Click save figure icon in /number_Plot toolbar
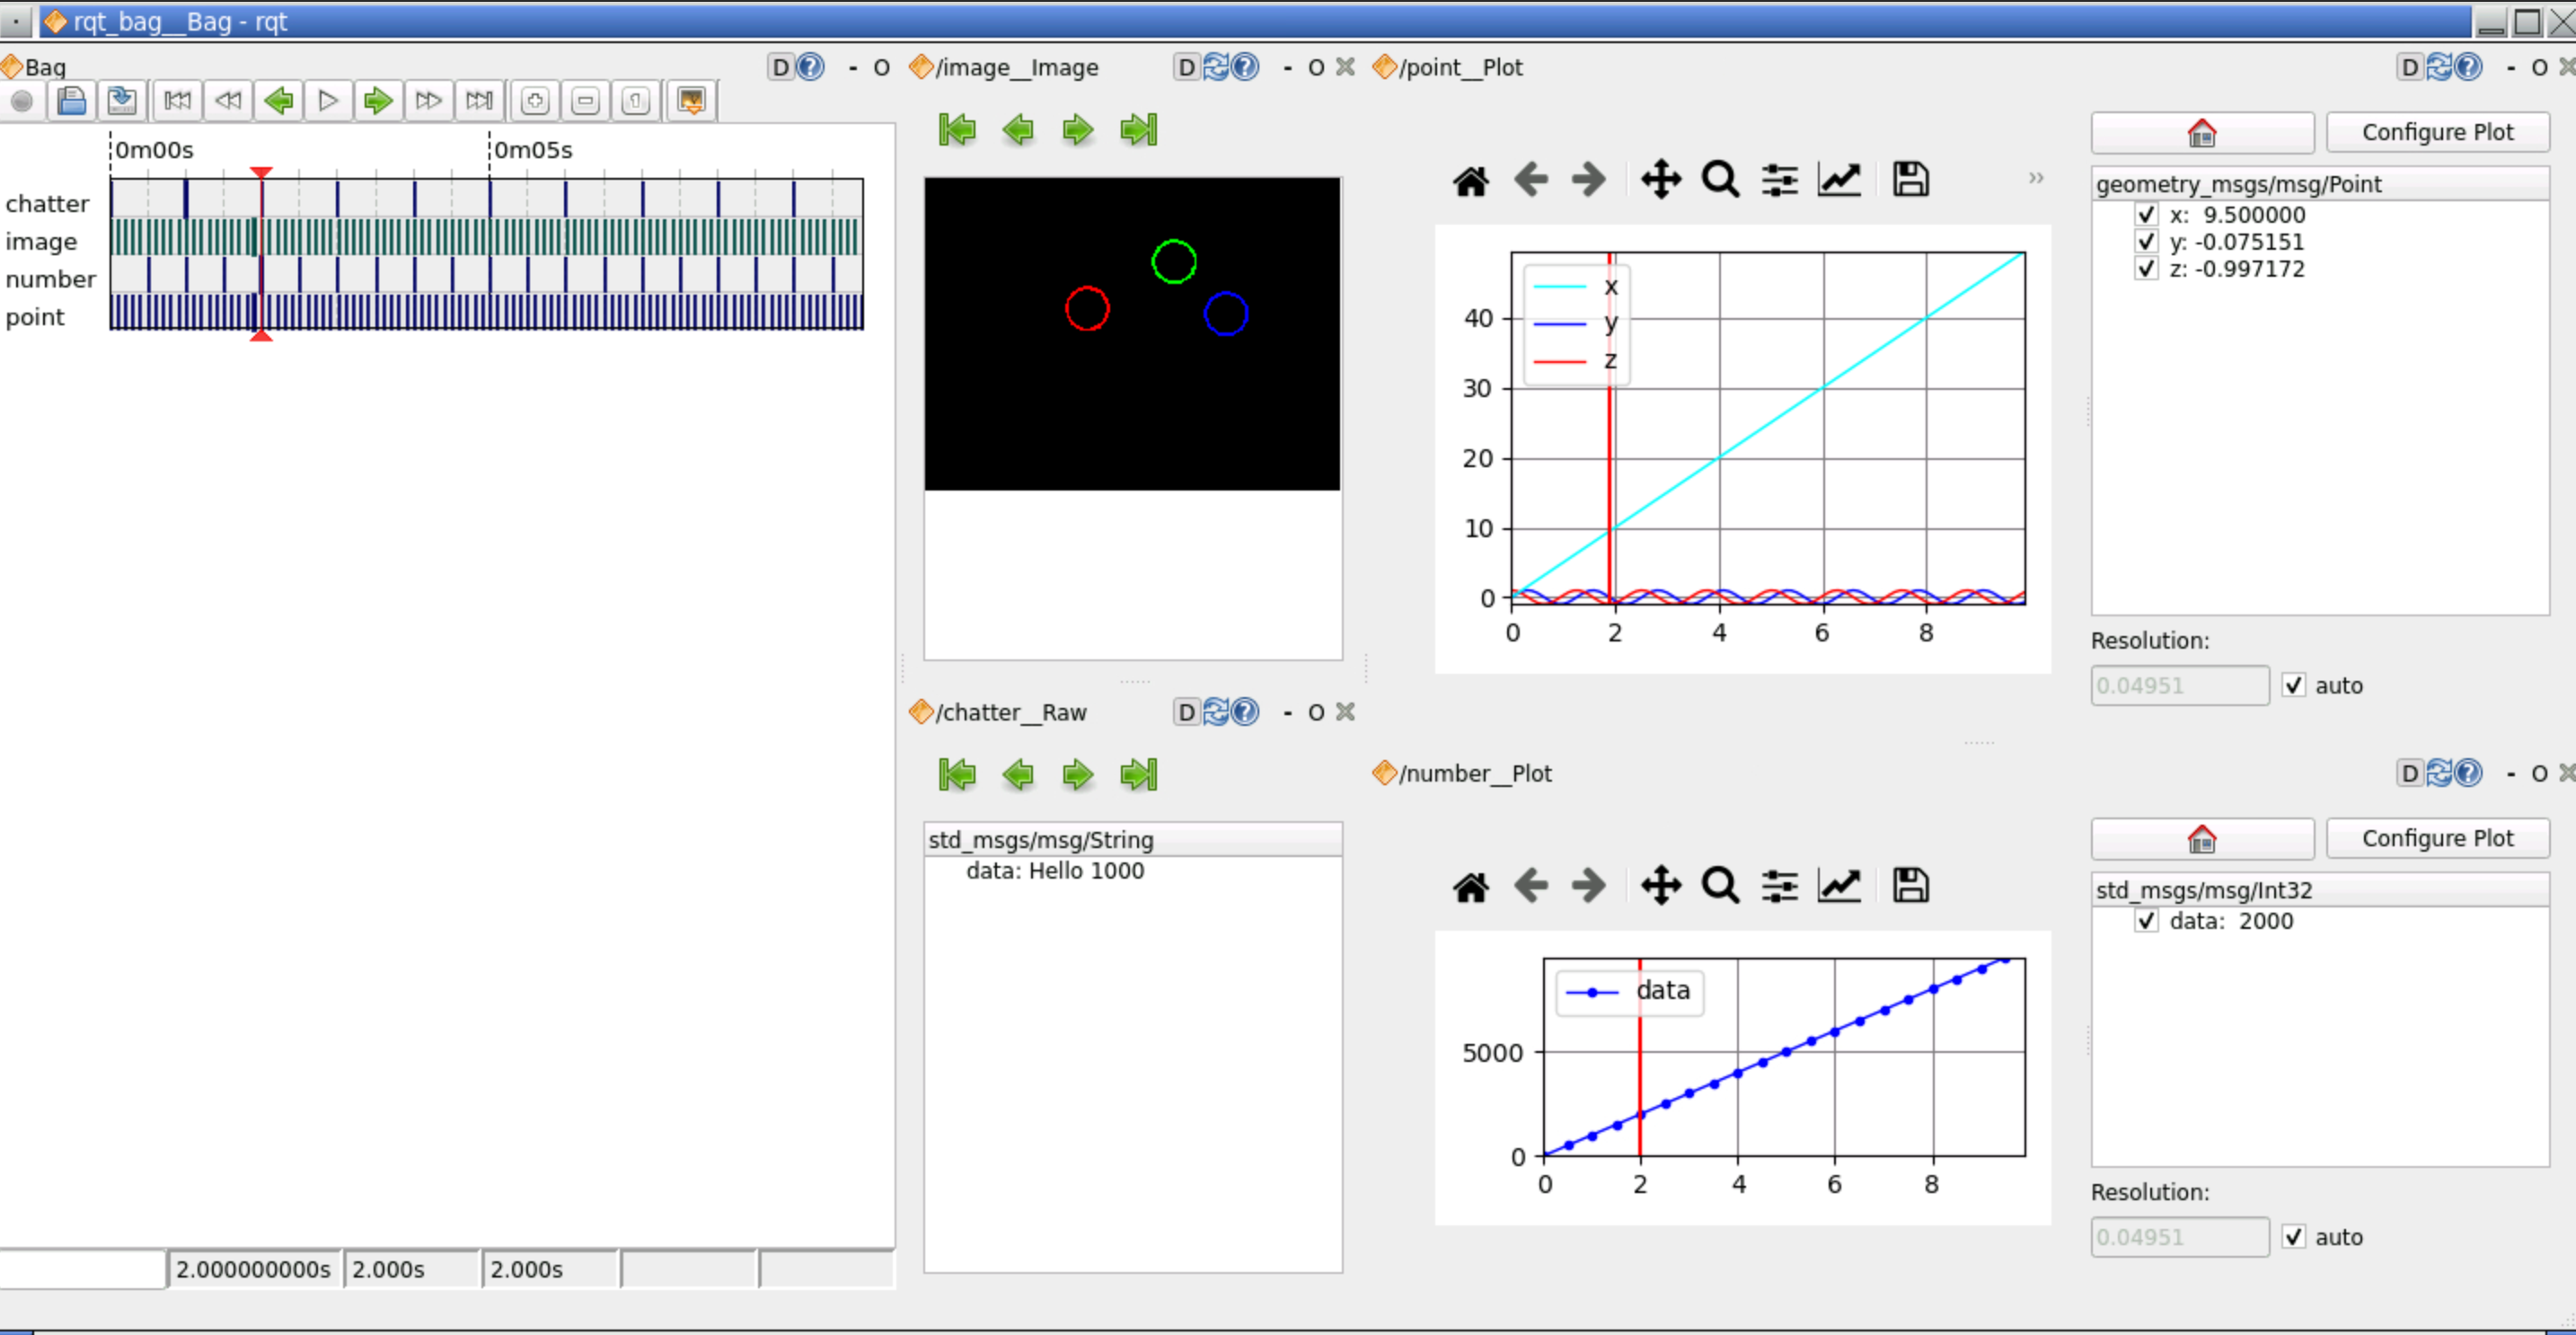The image size is (2576, 1335). click(x=1910, y=886)
